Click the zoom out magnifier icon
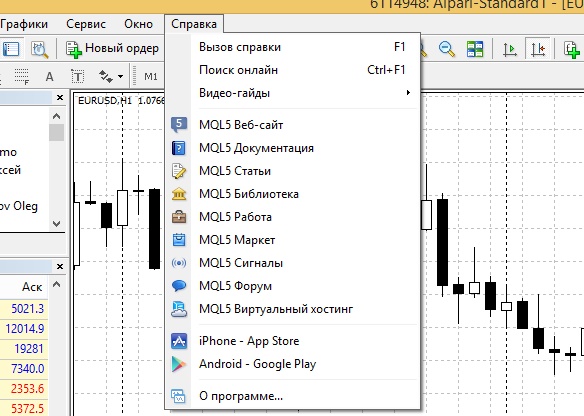Screen dimensions: 584x416 (x=447, y=49)
